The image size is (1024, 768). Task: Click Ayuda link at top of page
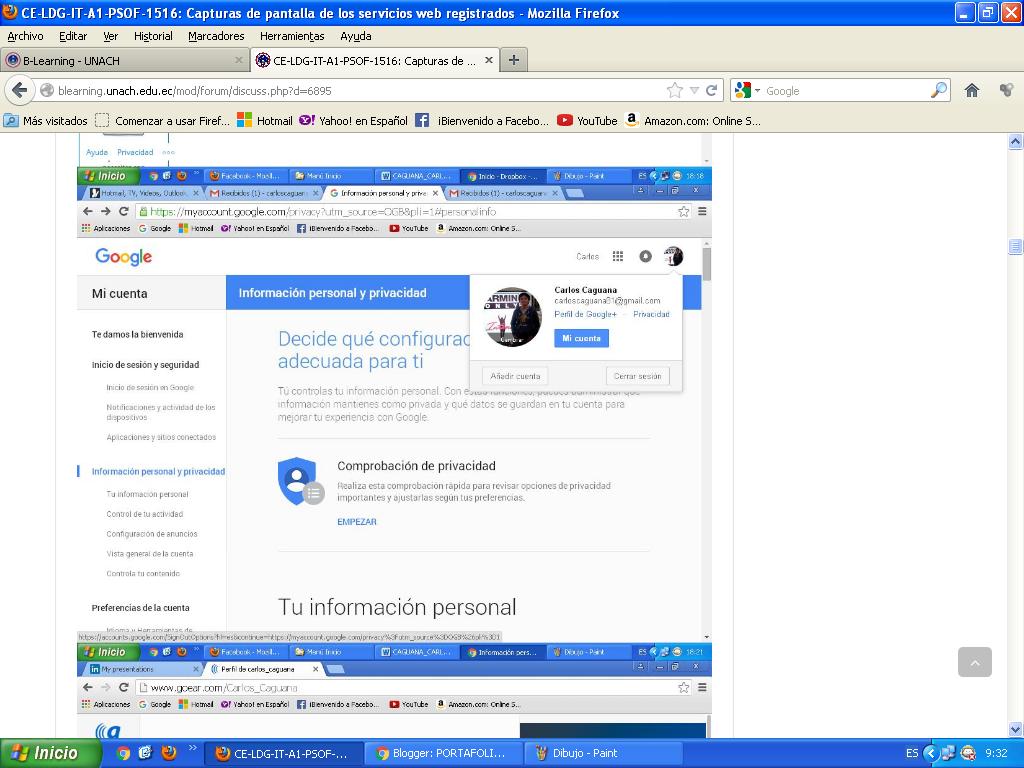click(x=97, y=152)
